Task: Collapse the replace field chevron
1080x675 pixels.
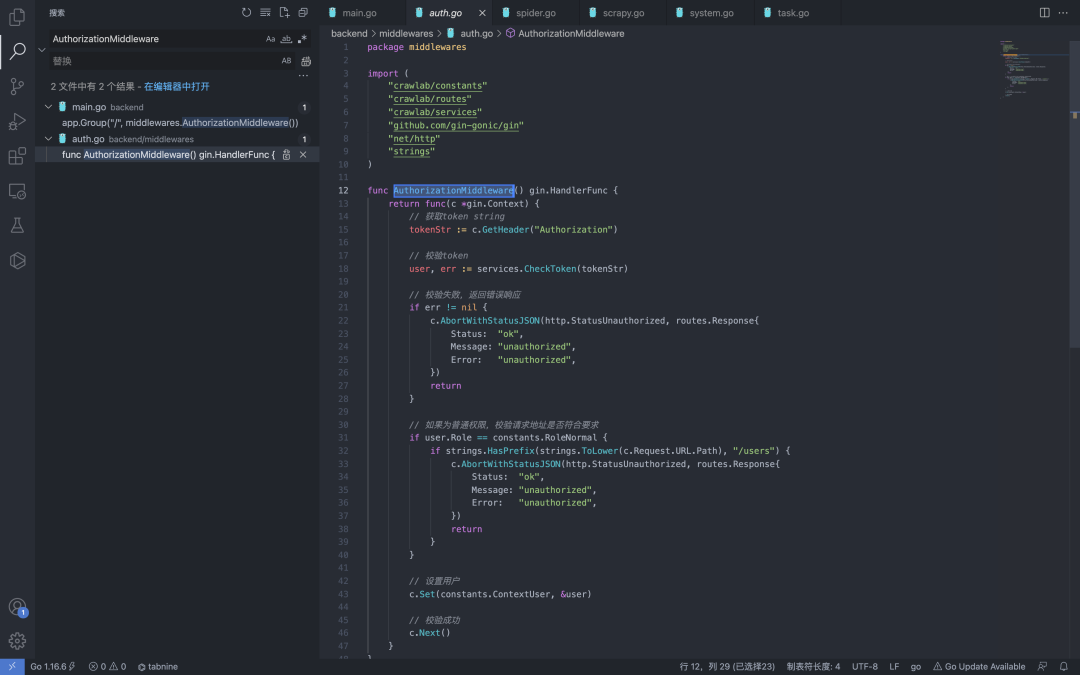Action: [x=42, y=49]
